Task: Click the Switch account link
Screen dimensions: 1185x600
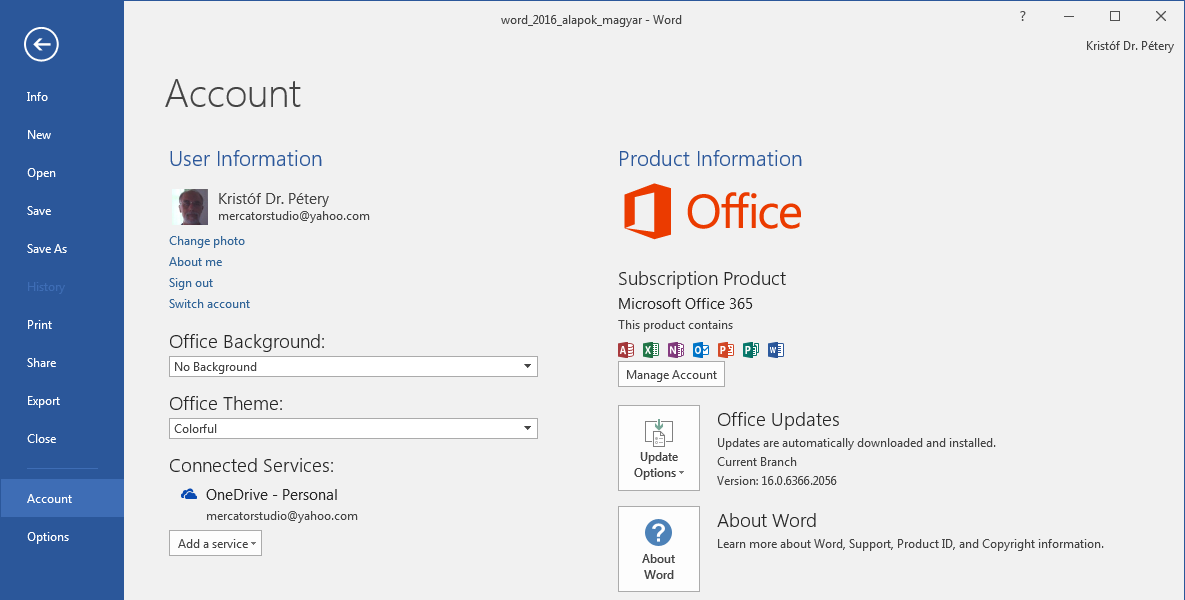Action: point(209,304)
